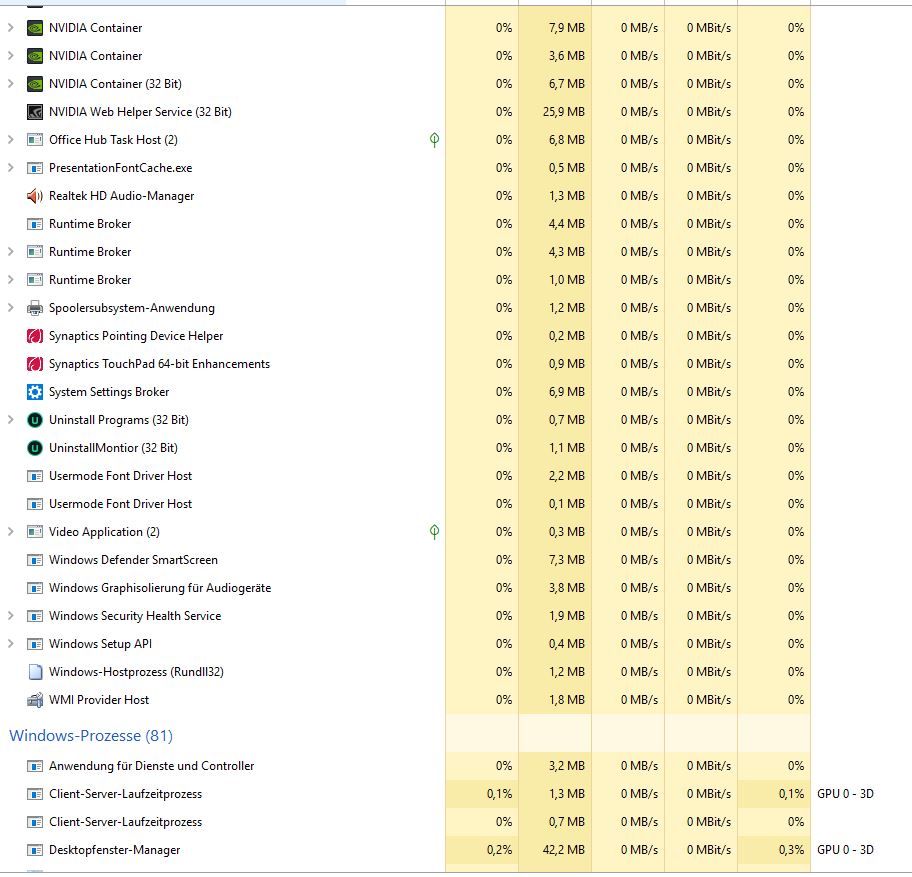Image resolution: width=912 pixels, height=877 pixels.
Task: Click the Windows Graphisolierung für Audiogeräte icon
Action: coord(35,588)
